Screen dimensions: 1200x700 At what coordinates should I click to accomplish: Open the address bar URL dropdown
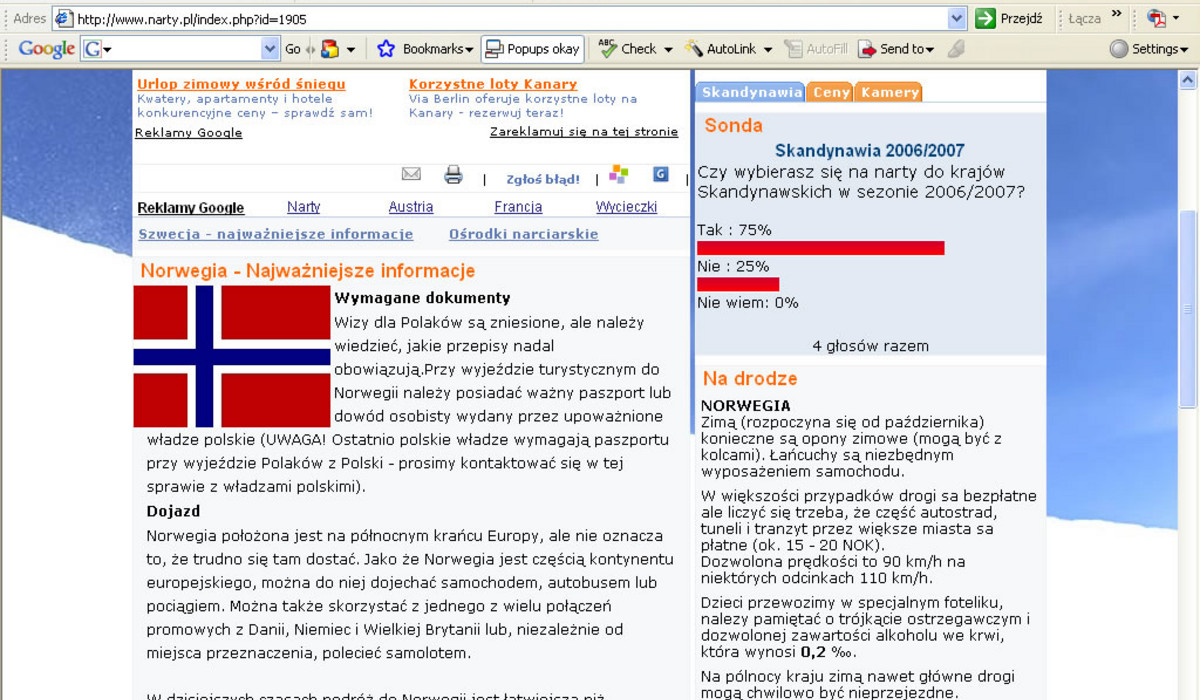957,18
